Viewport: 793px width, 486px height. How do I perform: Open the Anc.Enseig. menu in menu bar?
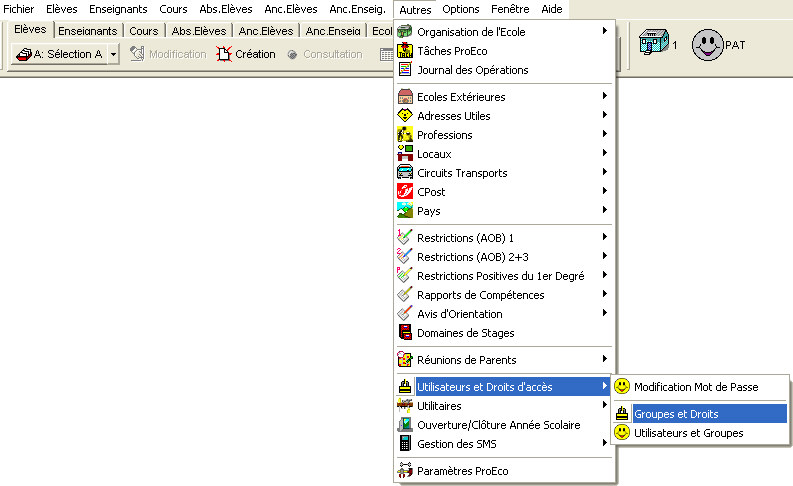click(x=357, y=9)
